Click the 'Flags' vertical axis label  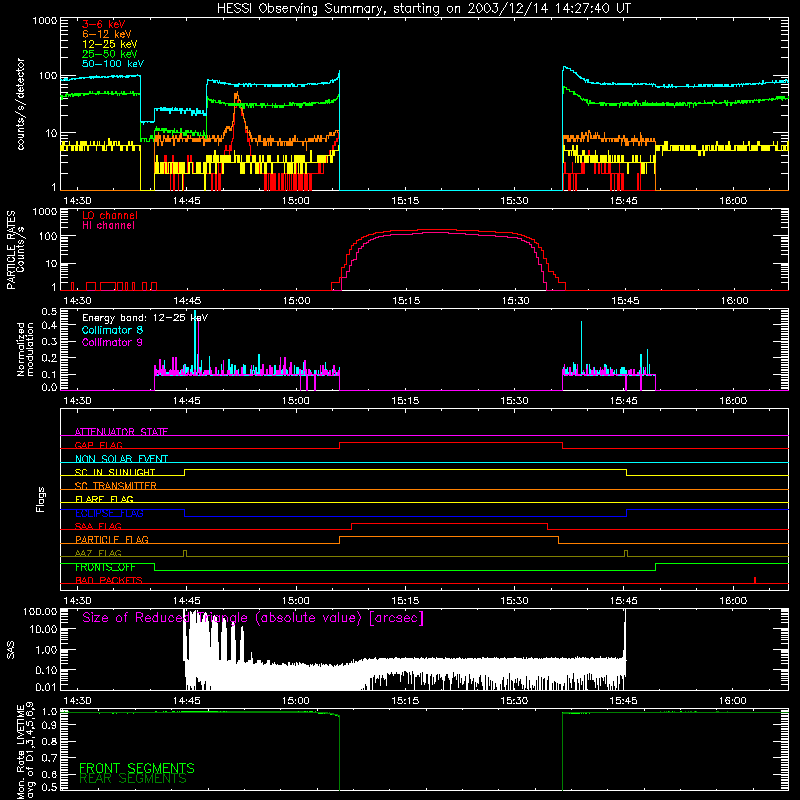point(40,499)
